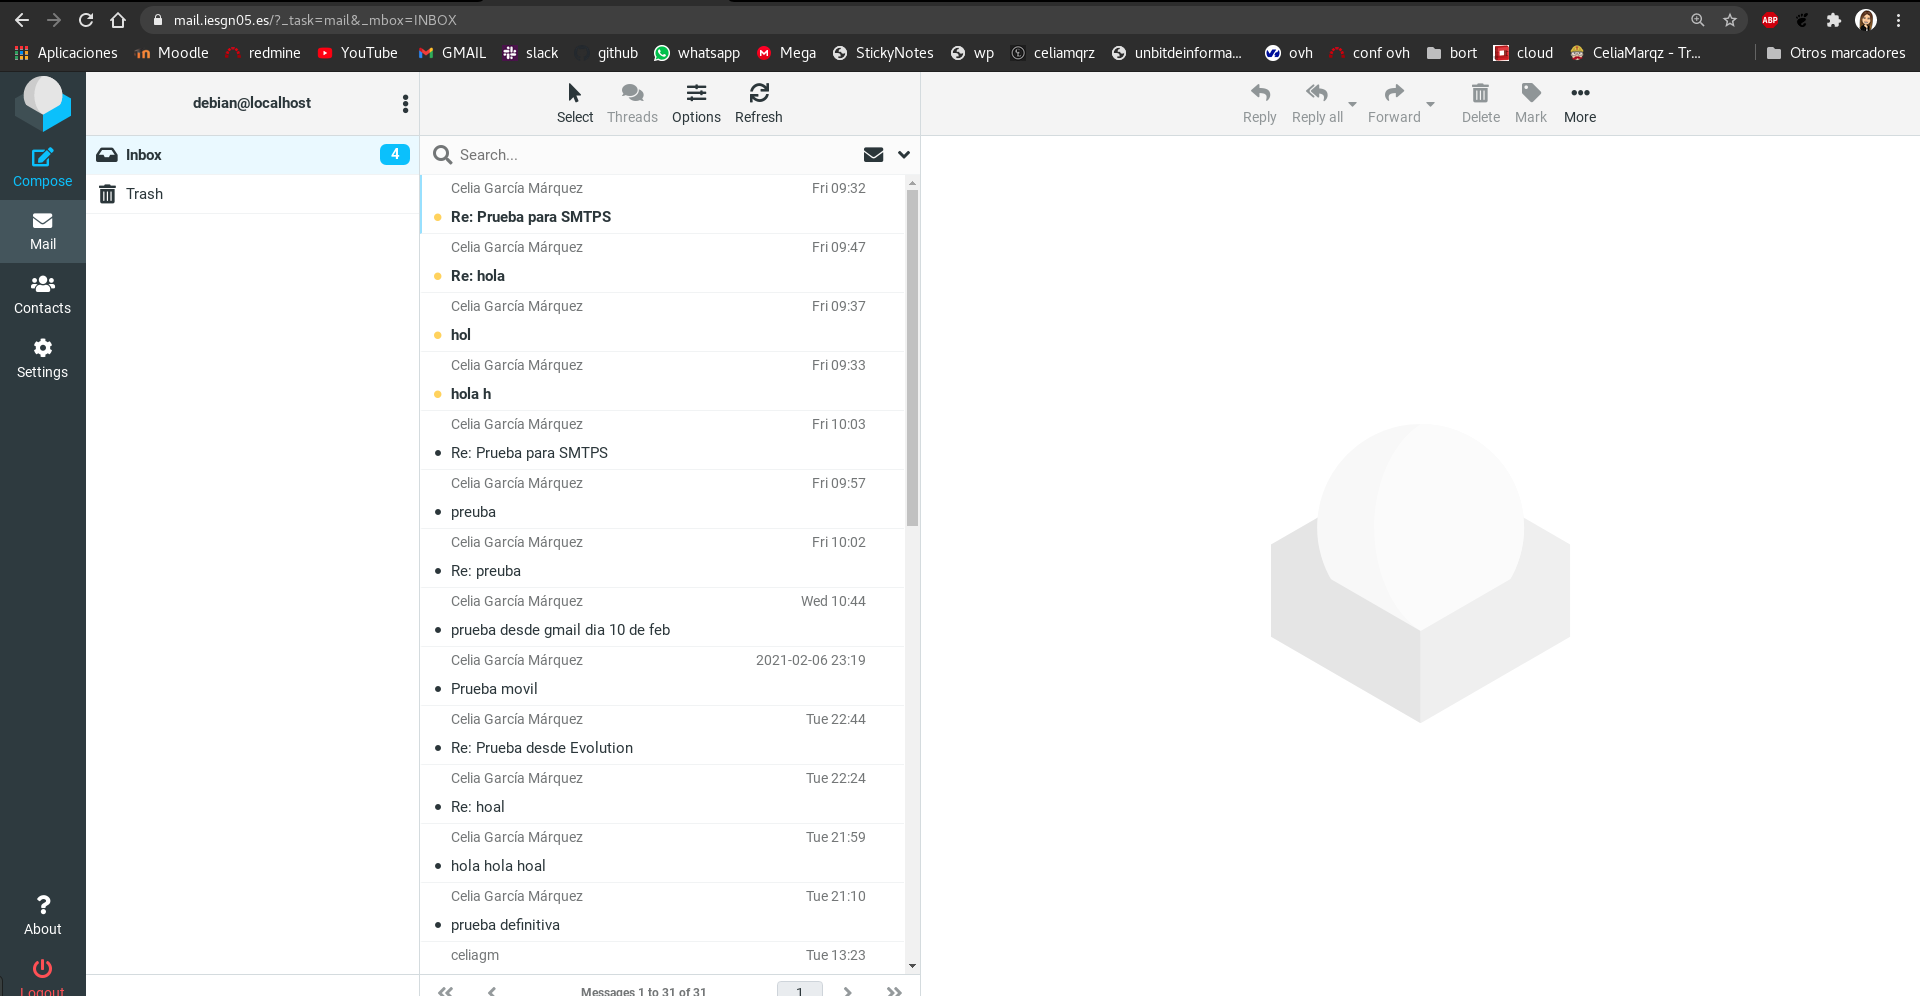This screenshot has width=1920, height=996.
Task: Click the Delete icon in message toolbar
Action: pyautogui.click(x=1480, y=100)
